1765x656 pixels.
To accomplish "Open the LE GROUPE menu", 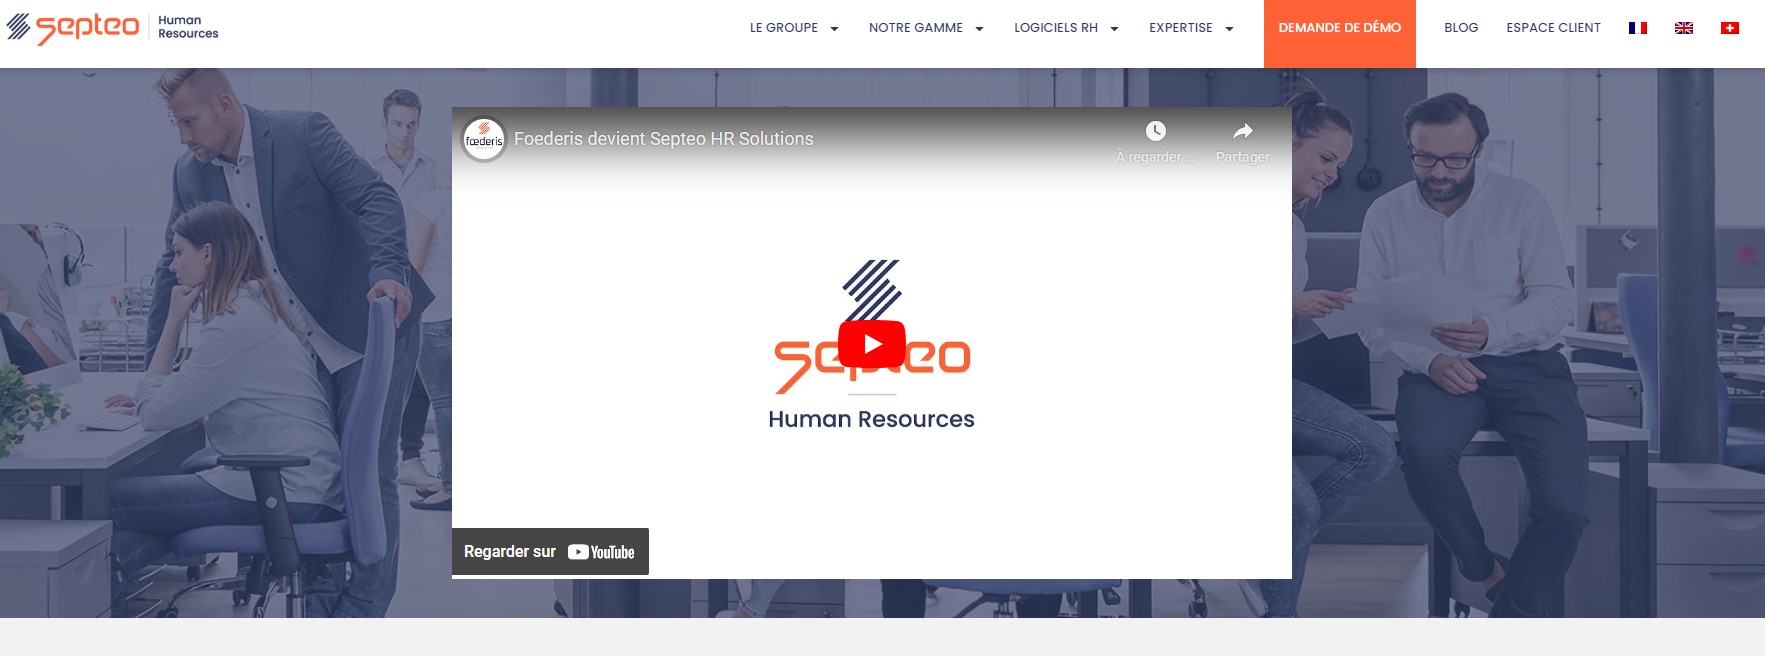I will pyautogui.click(x=784, y=28).
